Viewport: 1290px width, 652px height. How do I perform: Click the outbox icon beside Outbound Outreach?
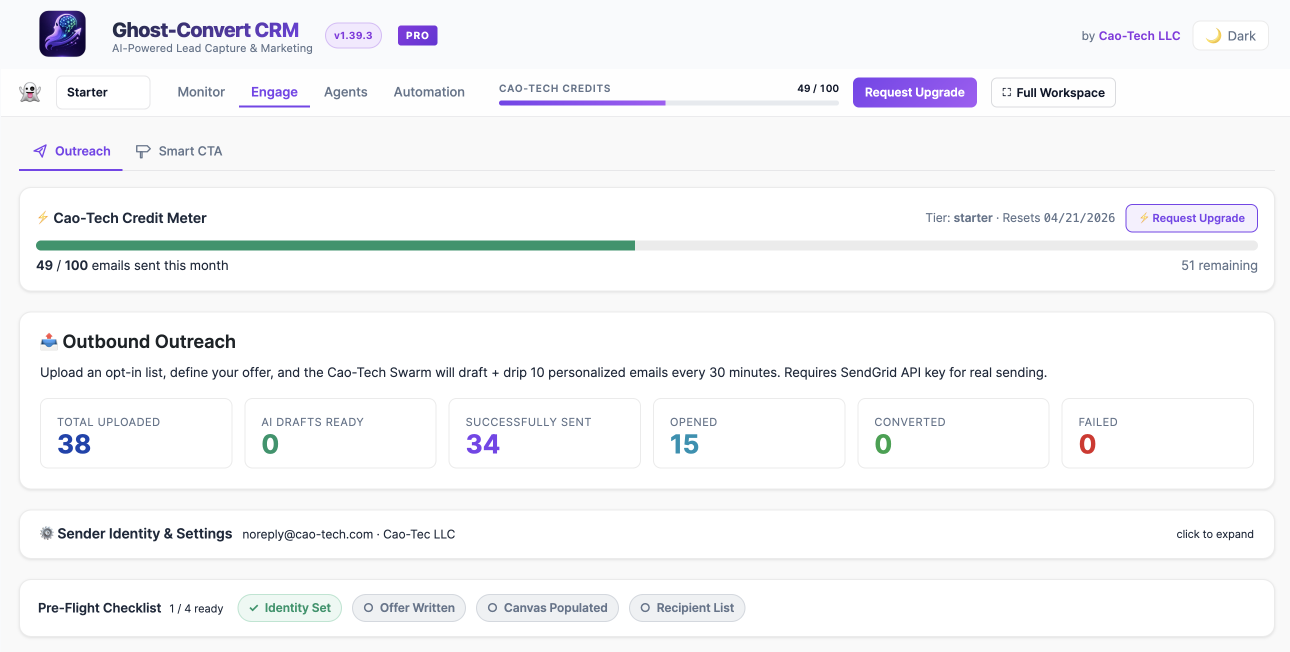(x=49, y=342)
